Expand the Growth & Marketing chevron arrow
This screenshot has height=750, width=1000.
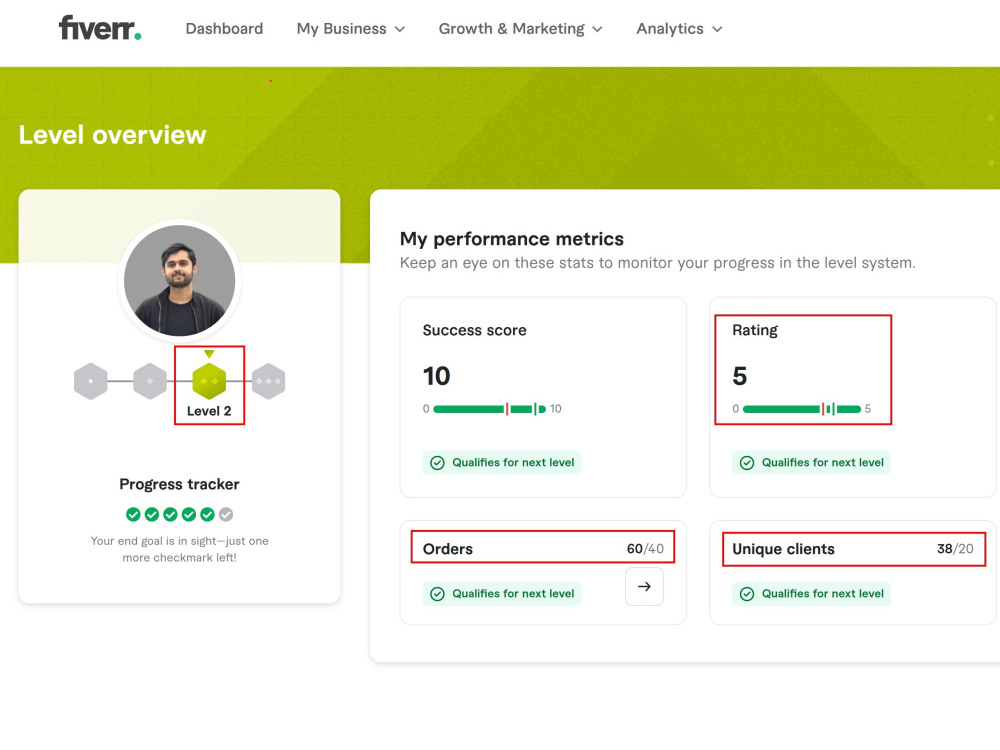(597, 29)
